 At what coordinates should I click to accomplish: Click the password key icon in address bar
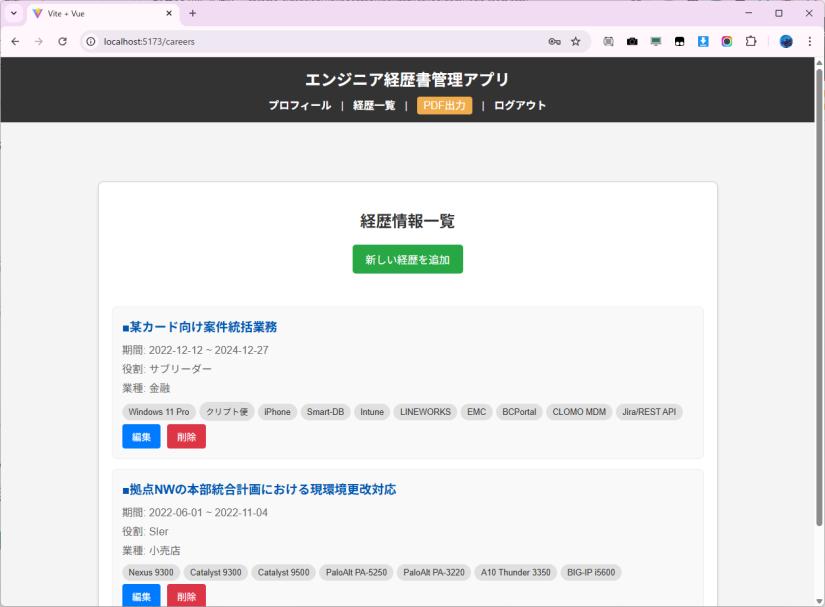[x=554, y=41]
